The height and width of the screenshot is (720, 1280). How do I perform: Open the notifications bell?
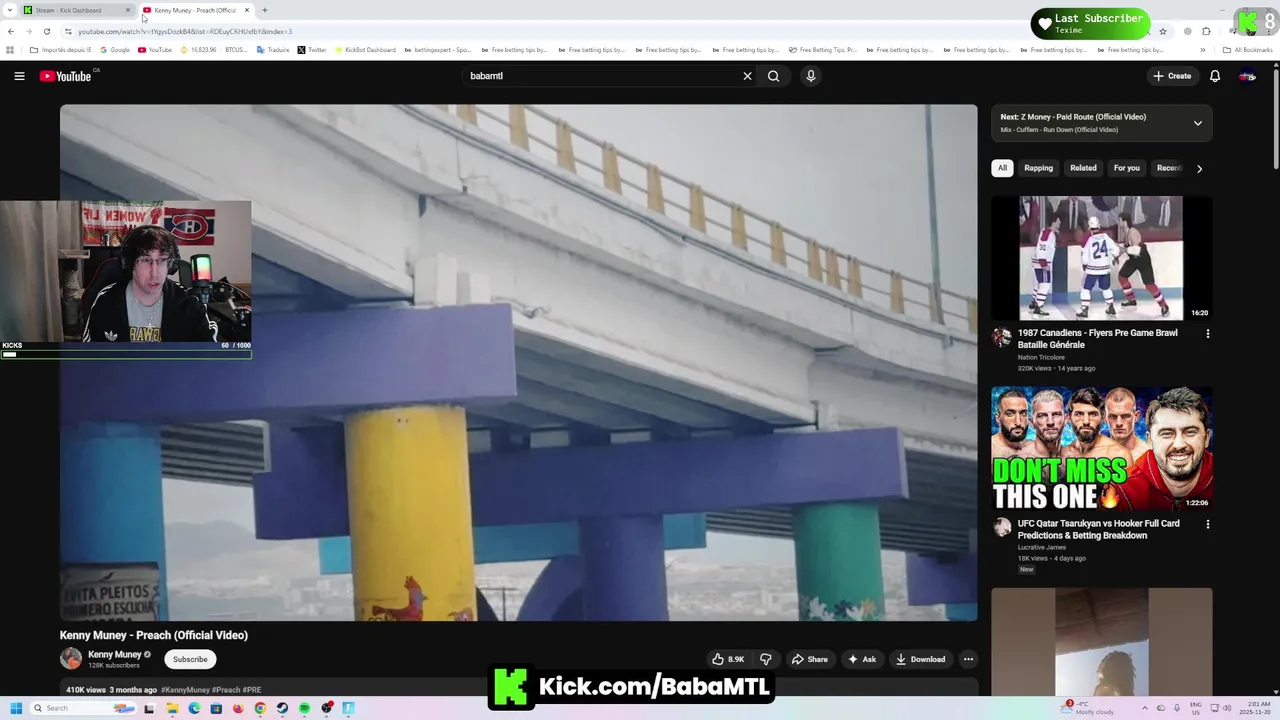1215,76
